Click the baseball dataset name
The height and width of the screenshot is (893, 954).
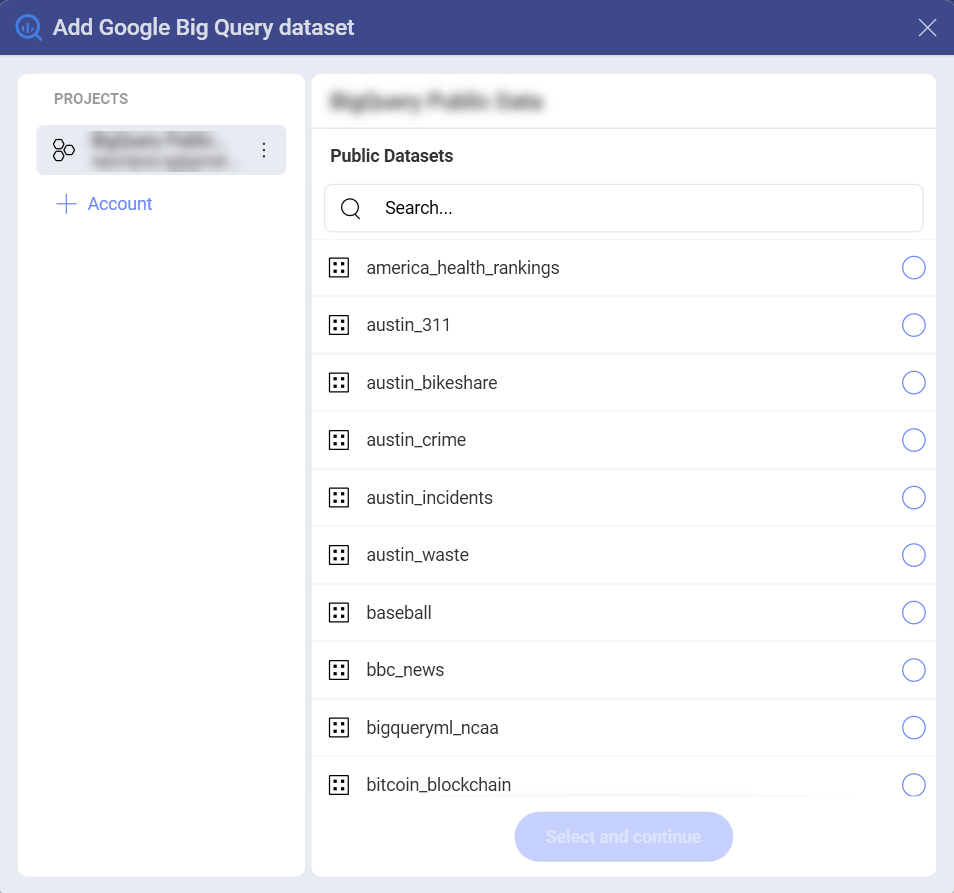(399, 613)
